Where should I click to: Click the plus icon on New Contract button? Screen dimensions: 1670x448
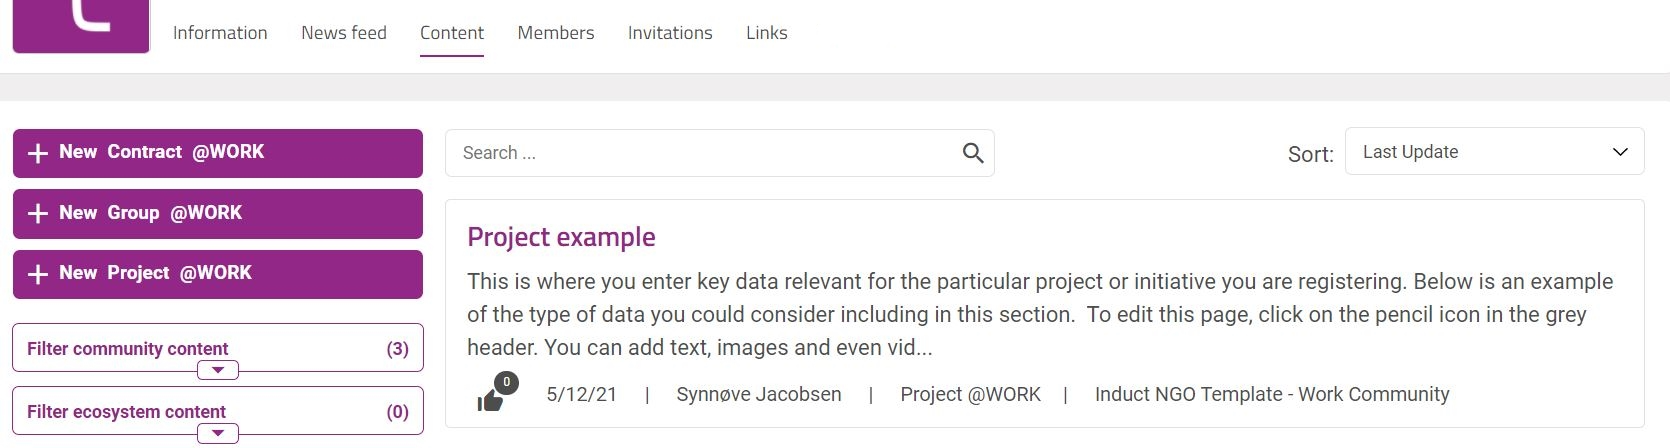pos(38,153)
